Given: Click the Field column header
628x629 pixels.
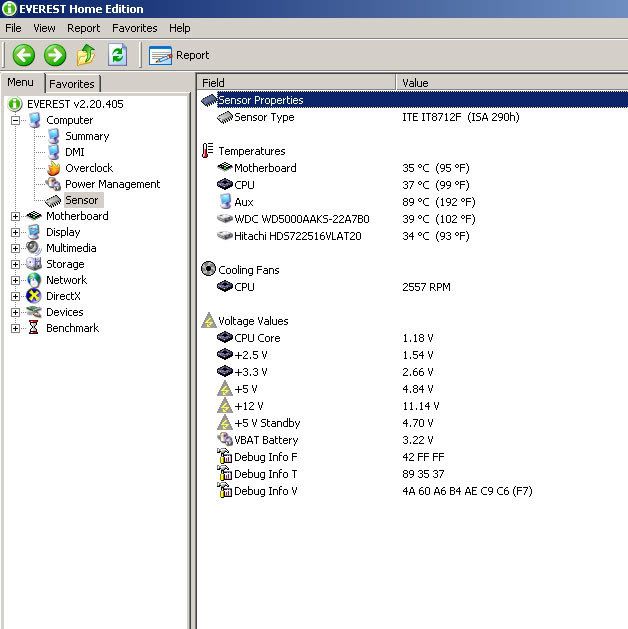Looking at the screenshot, I should click(x=296, y=83).
